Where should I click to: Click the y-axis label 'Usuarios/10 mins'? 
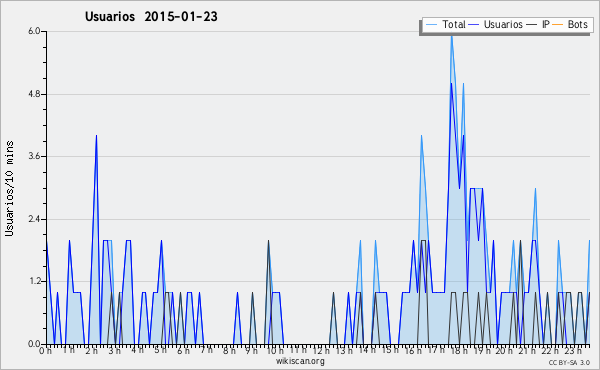(9, 188)
